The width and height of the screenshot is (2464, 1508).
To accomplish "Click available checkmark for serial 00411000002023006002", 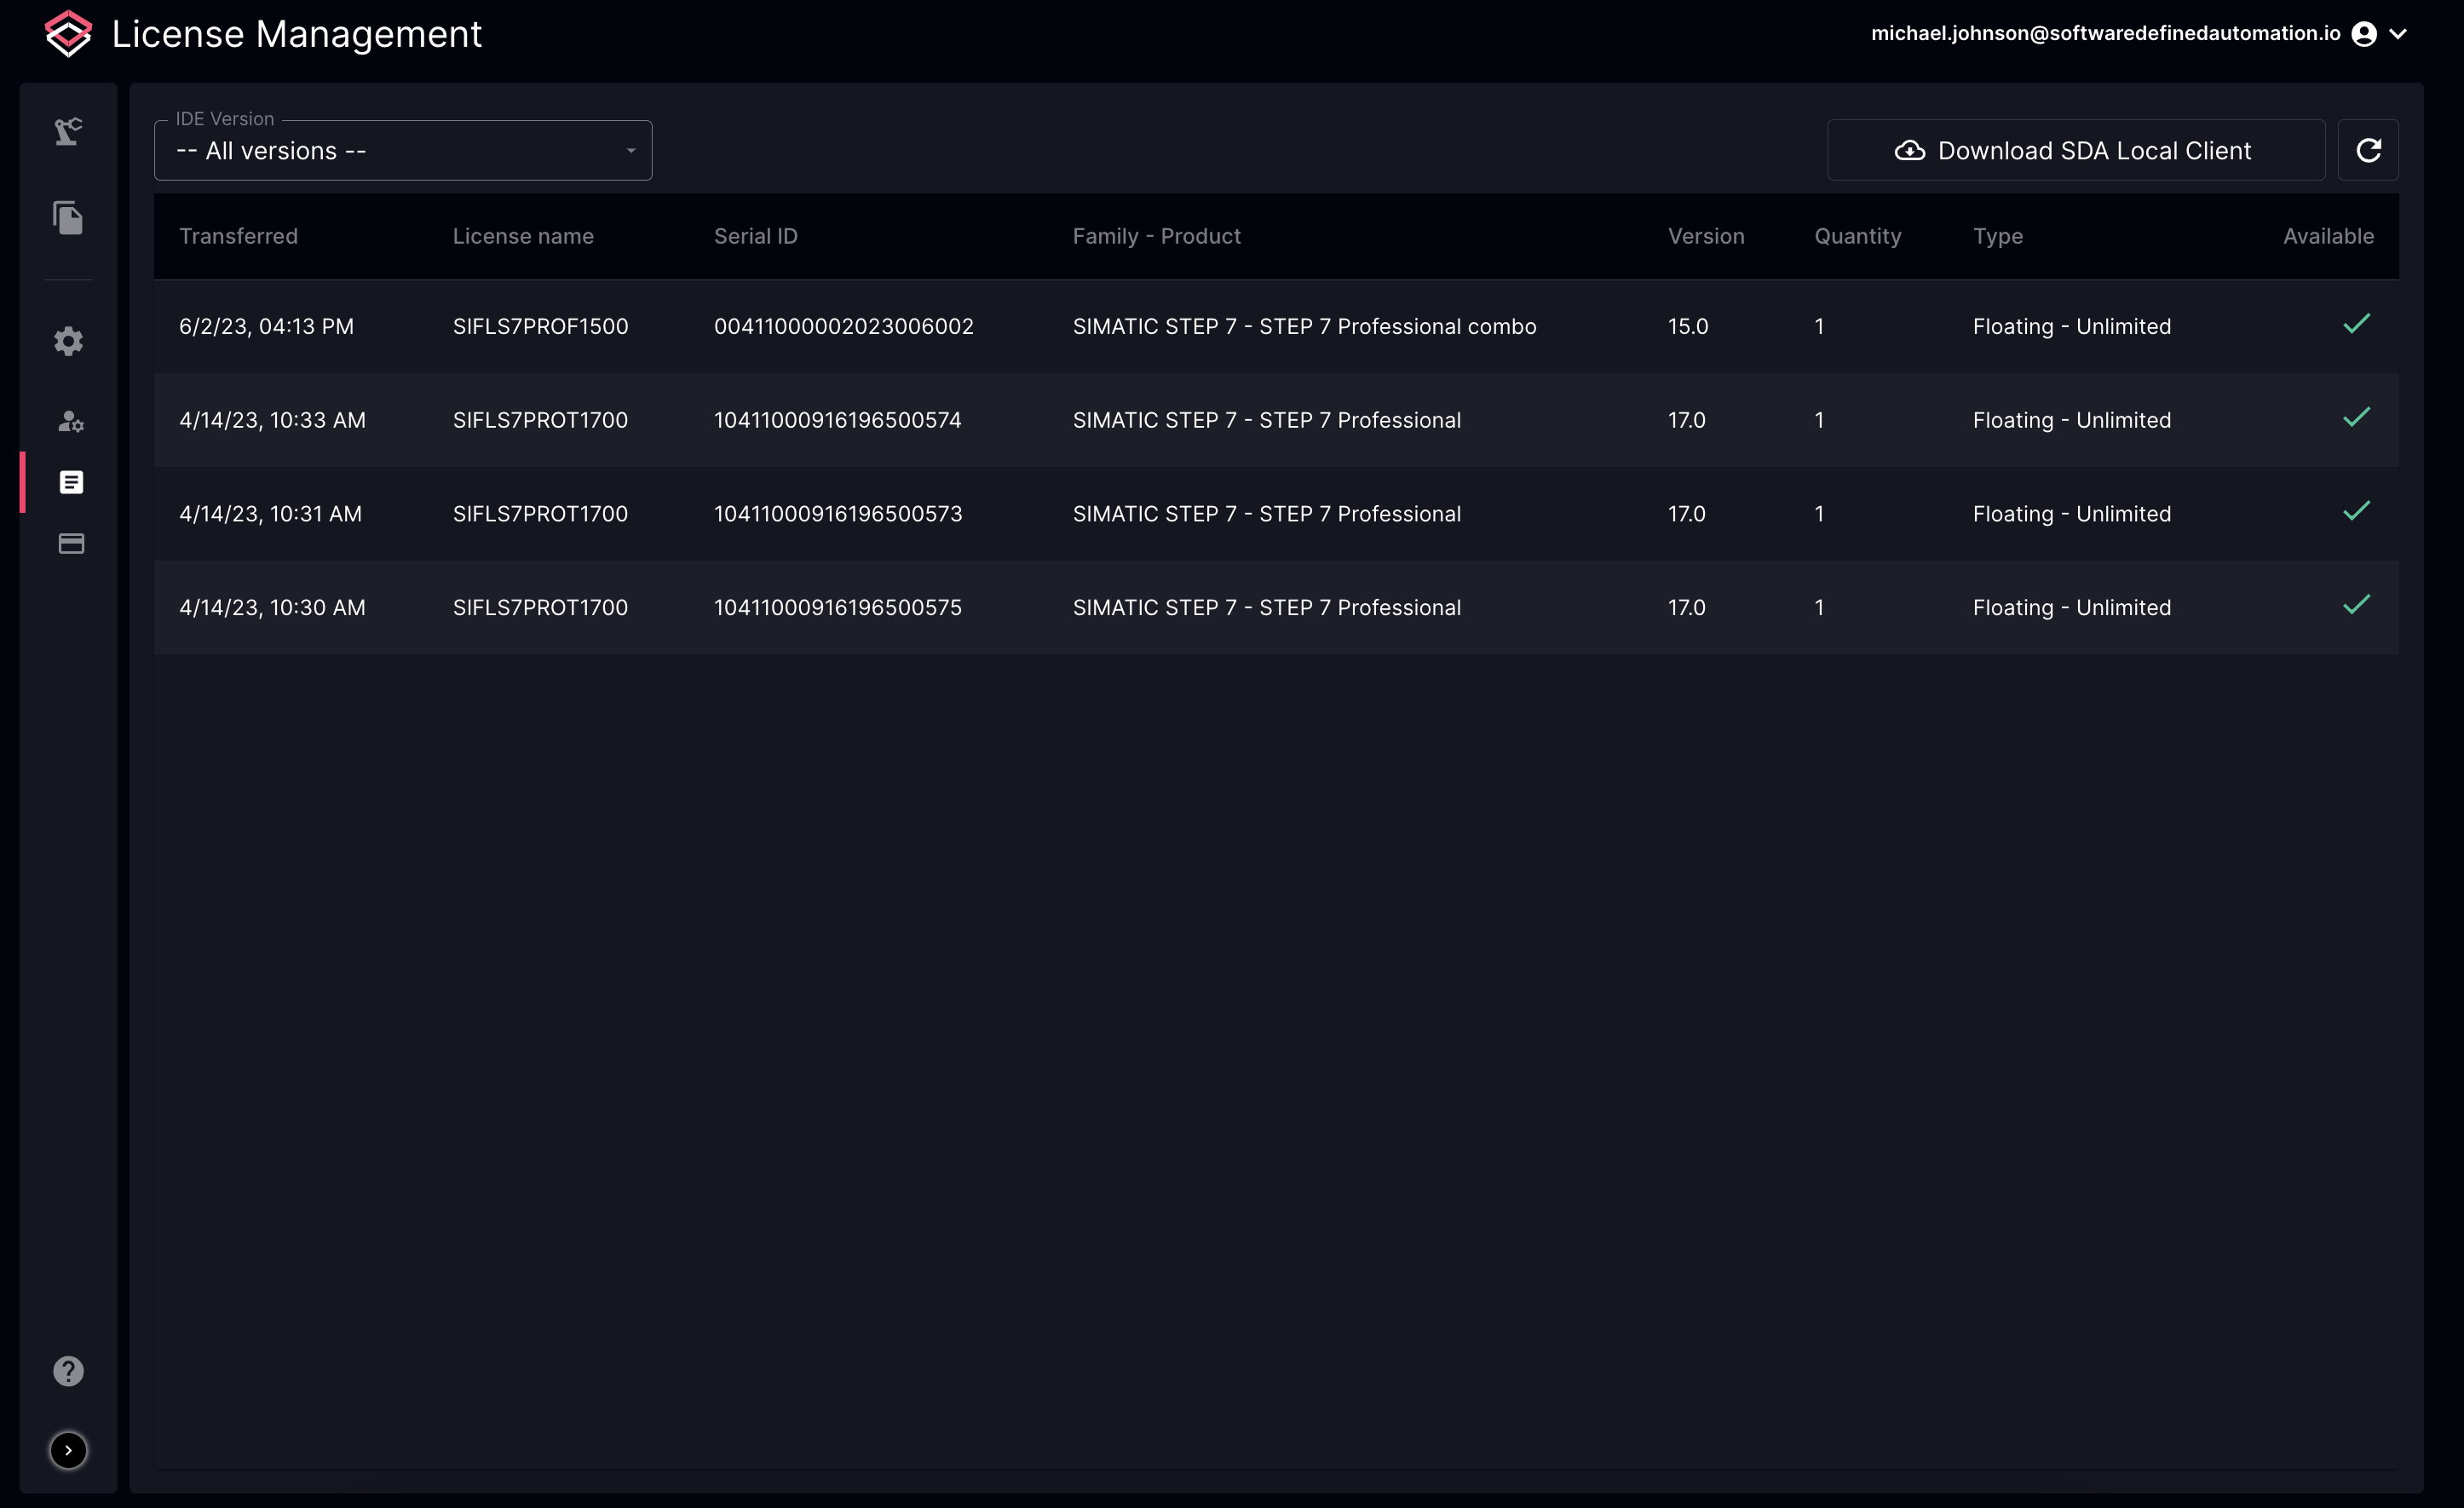I will [2357, 323].
